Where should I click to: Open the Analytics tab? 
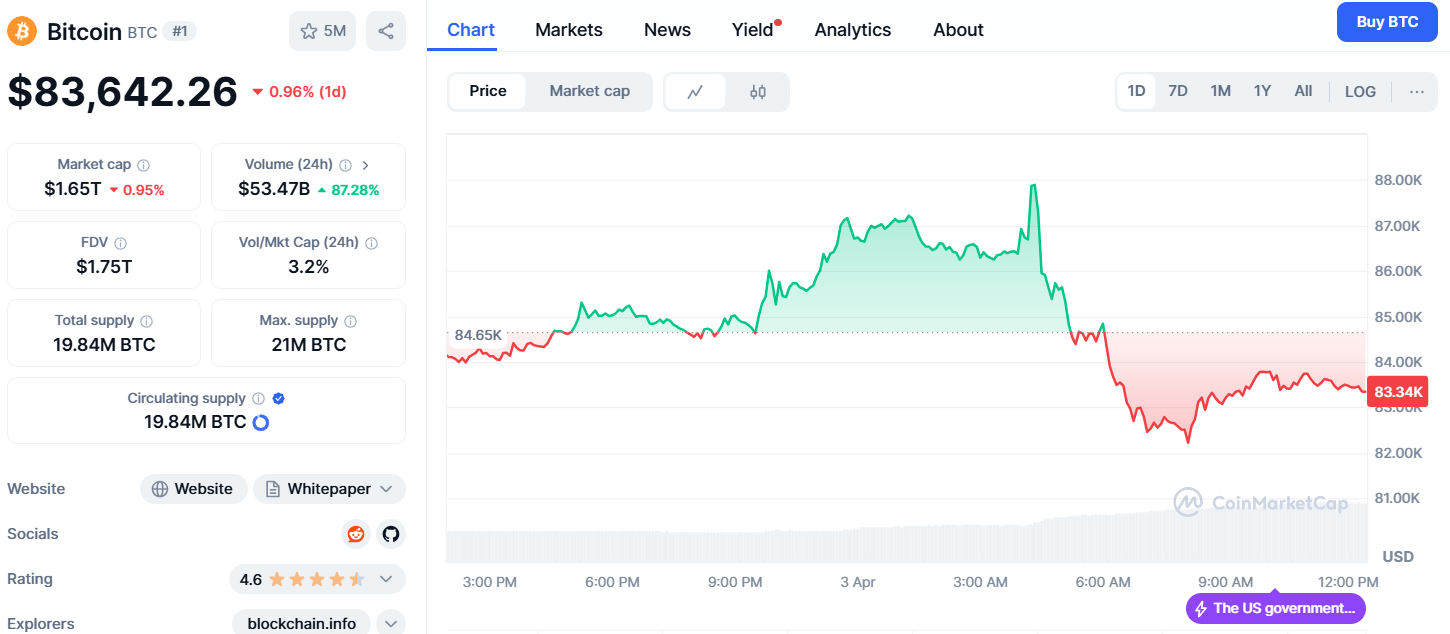(x=853, y=30)
